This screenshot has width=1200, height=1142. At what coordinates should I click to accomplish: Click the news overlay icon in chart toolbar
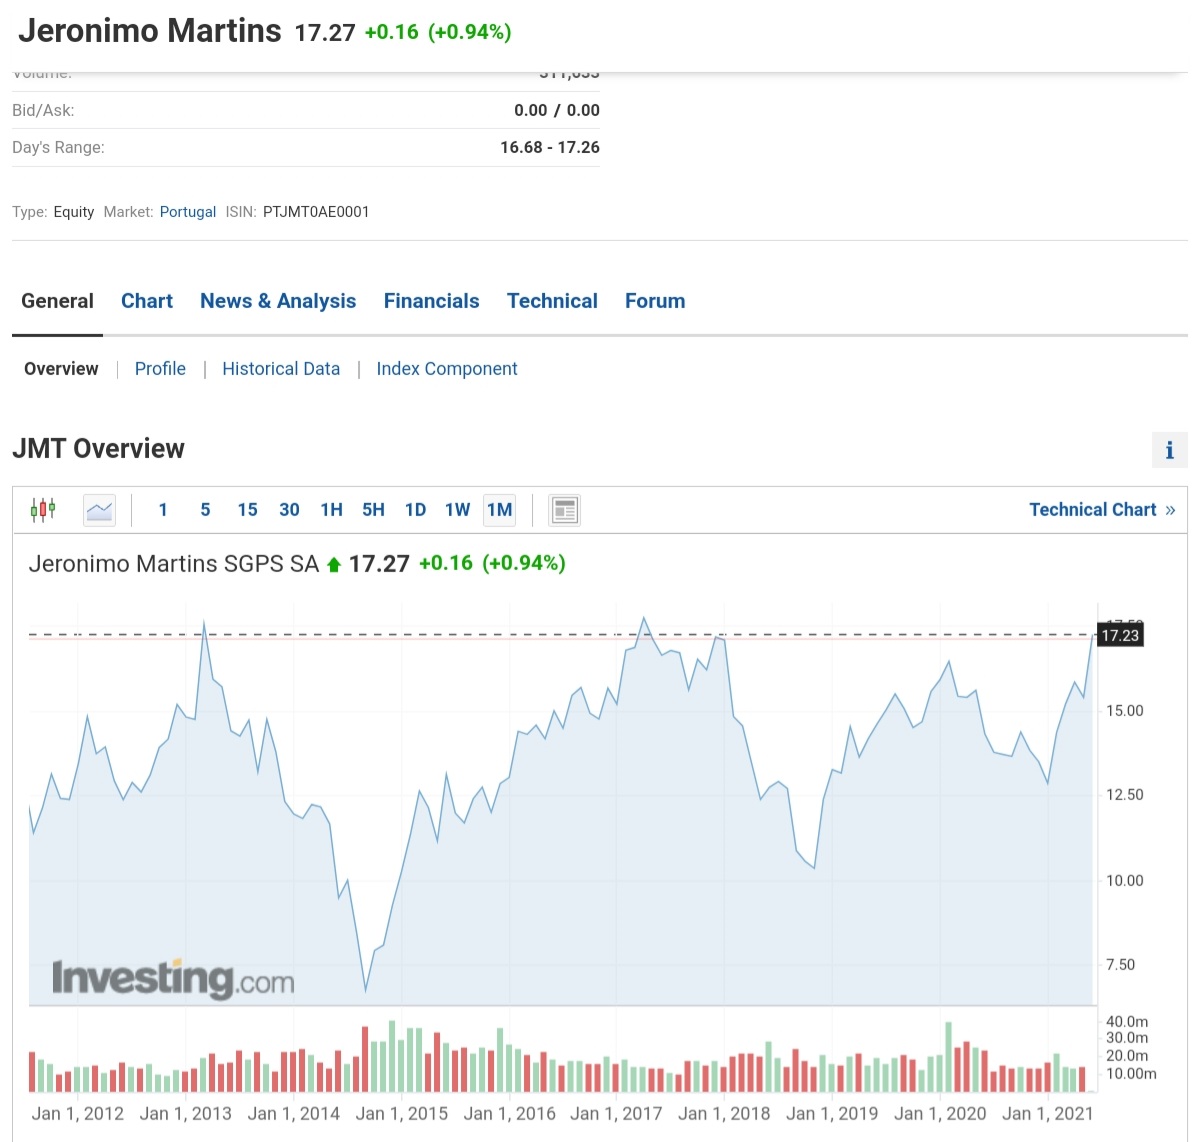pyautogui.click(x=565, y=510)
